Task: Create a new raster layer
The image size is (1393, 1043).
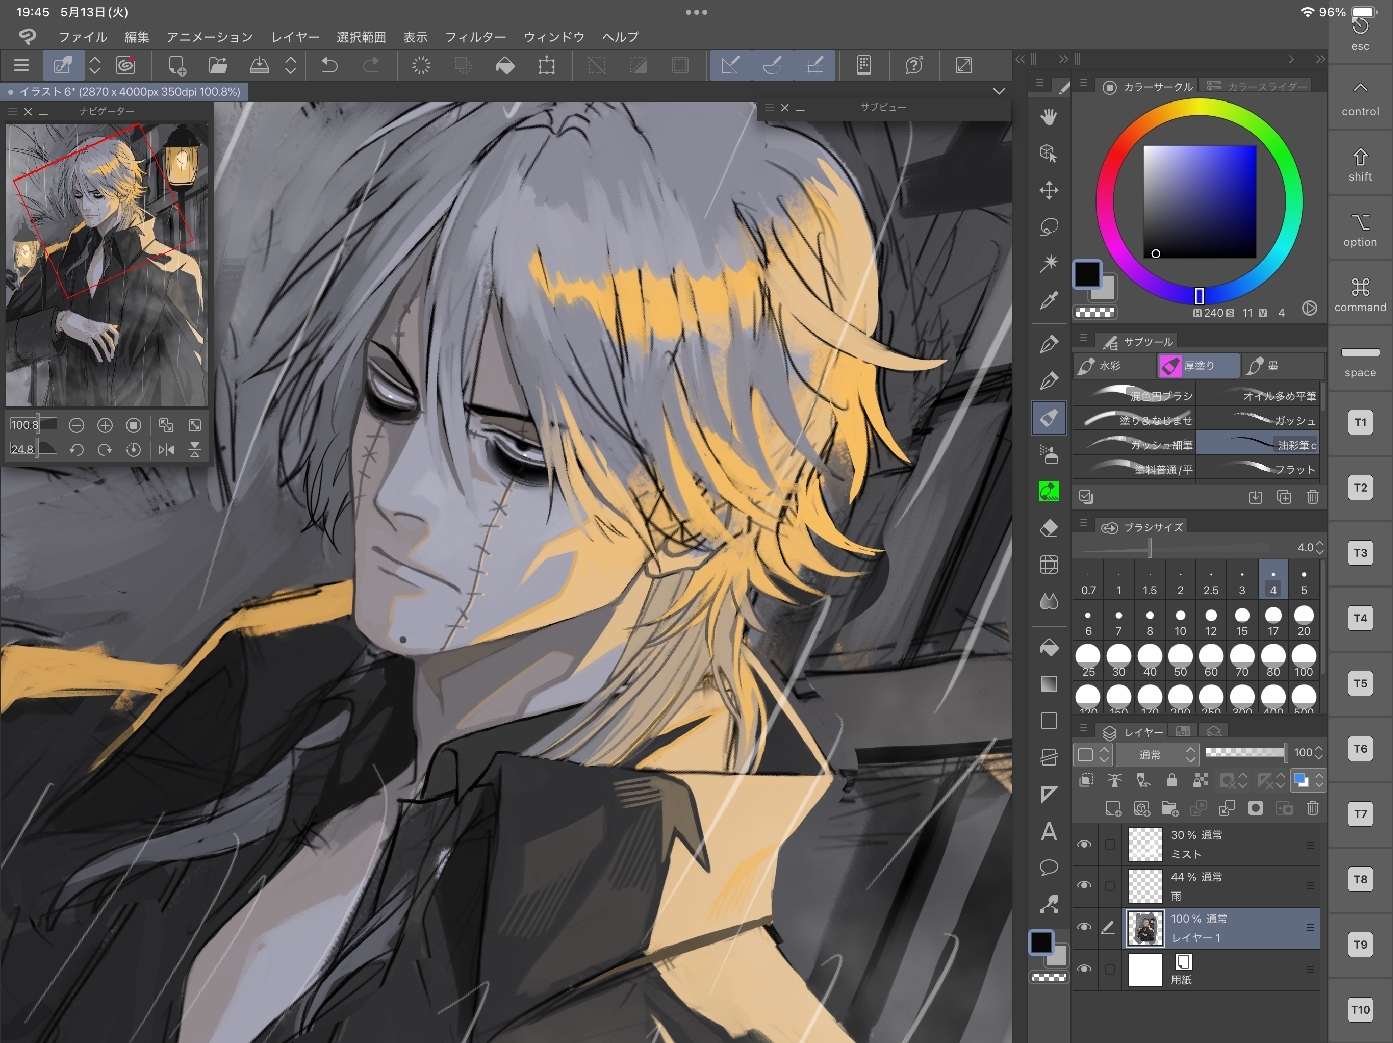Action: pyautogui.click(x=1112, y=808)
